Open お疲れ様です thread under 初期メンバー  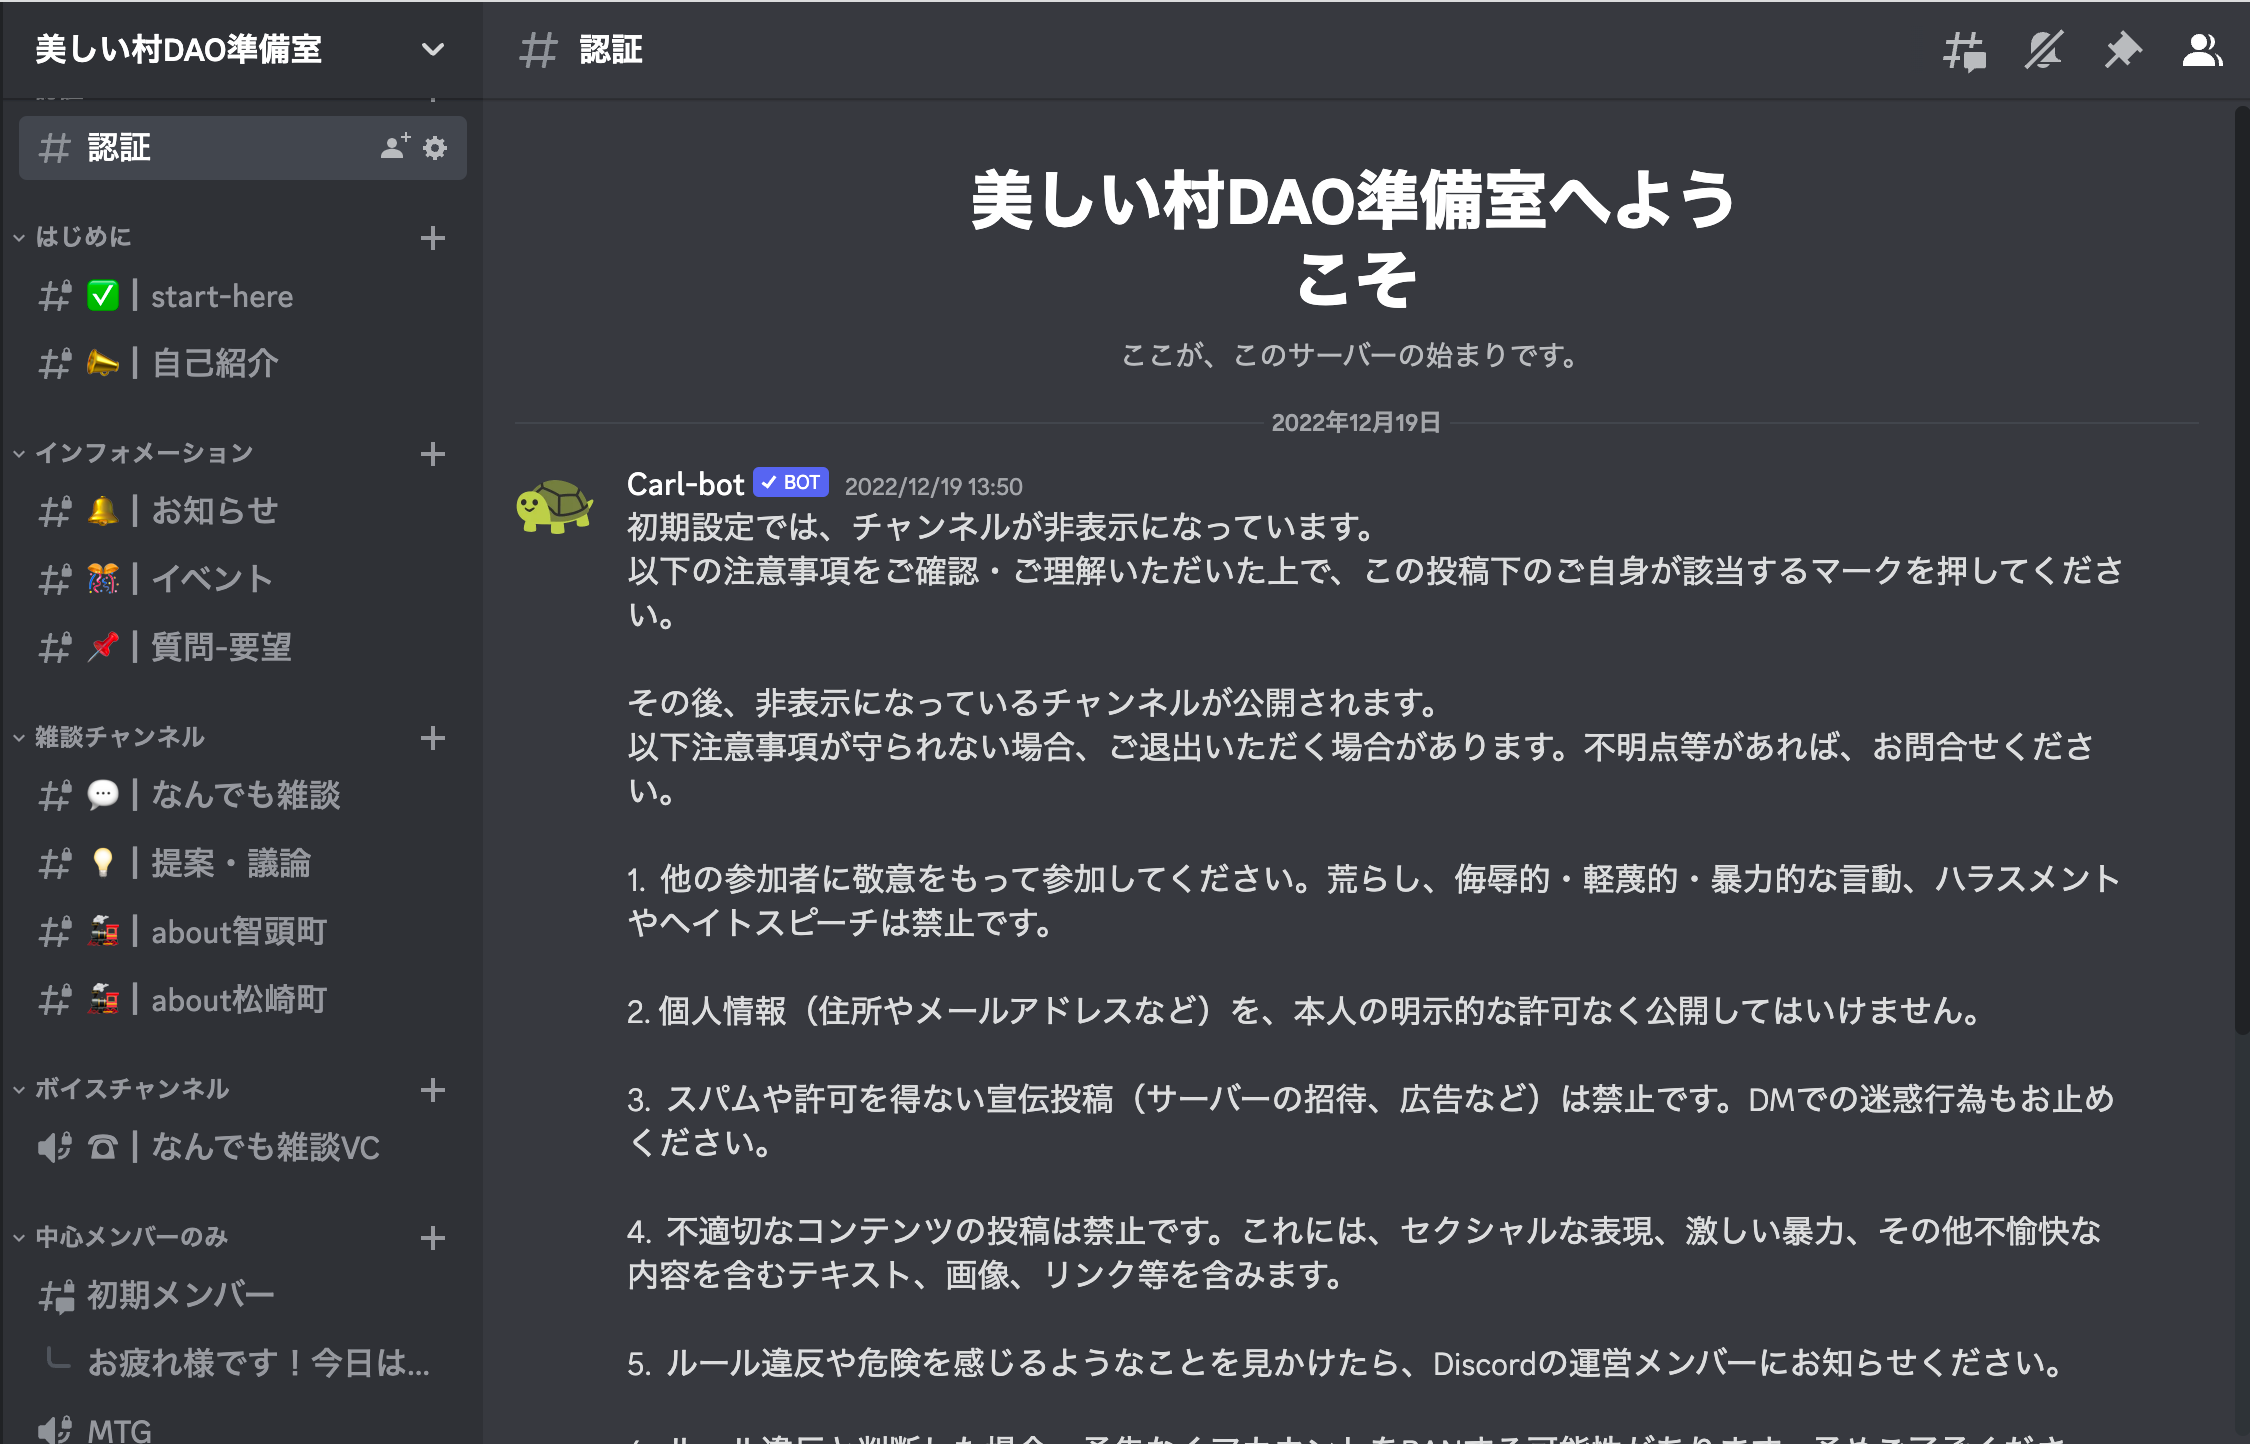pyautogui.click(x=258, y=1362)
